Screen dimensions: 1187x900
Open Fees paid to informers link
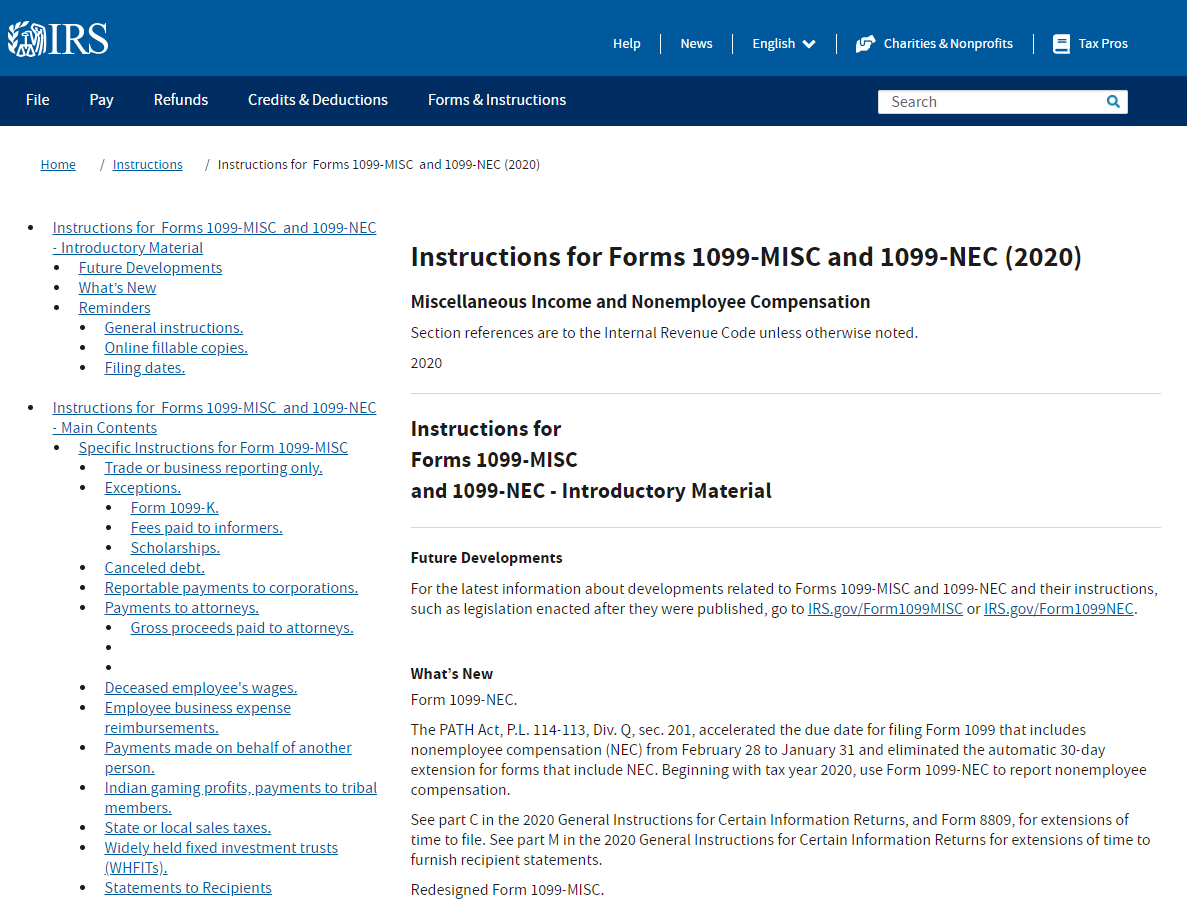tap(207, 528)
